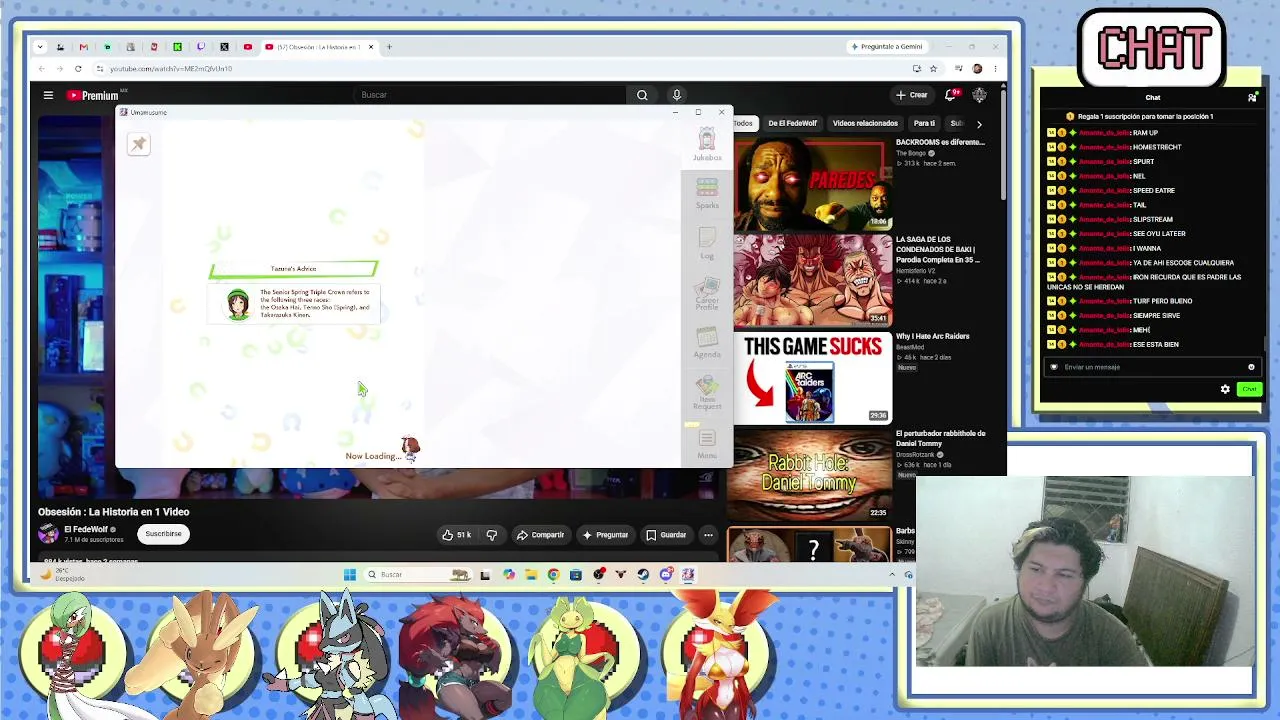Open the chat community icon in header
Image resolution: width=1280 pixels, height=720 pixels.
pyautogui.click(x=1252, y=97)
